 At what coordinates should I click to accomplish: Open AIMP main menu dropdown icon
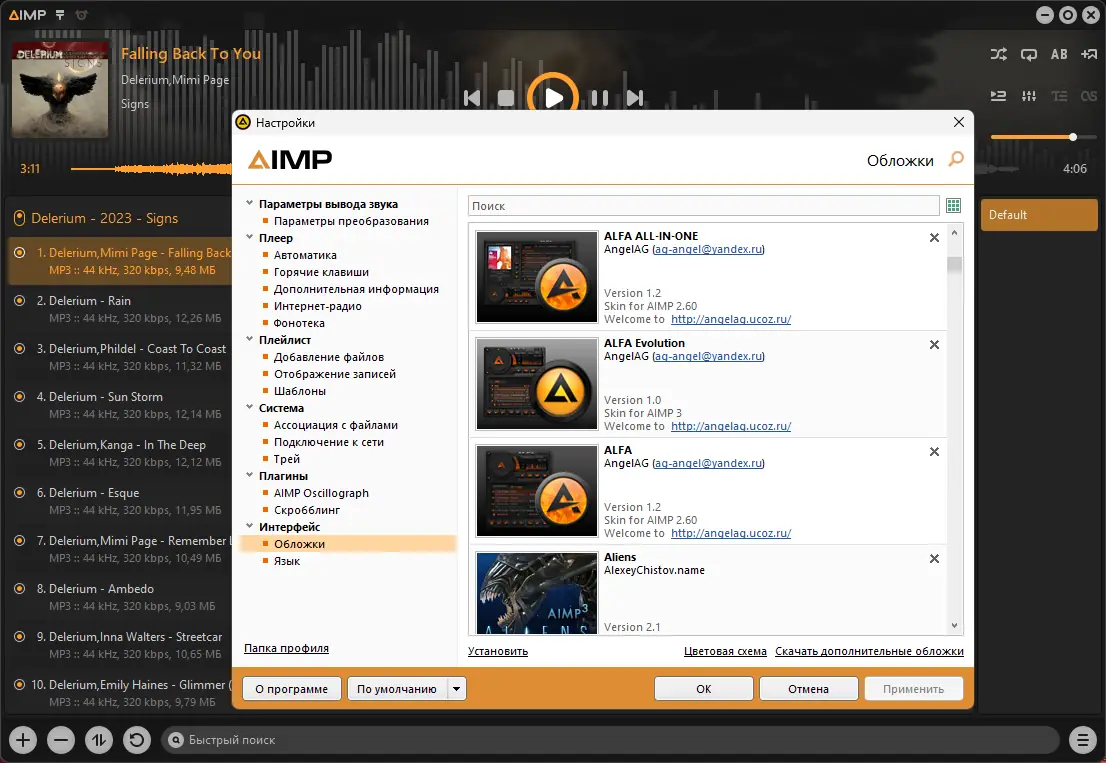[x=60, y=15]
